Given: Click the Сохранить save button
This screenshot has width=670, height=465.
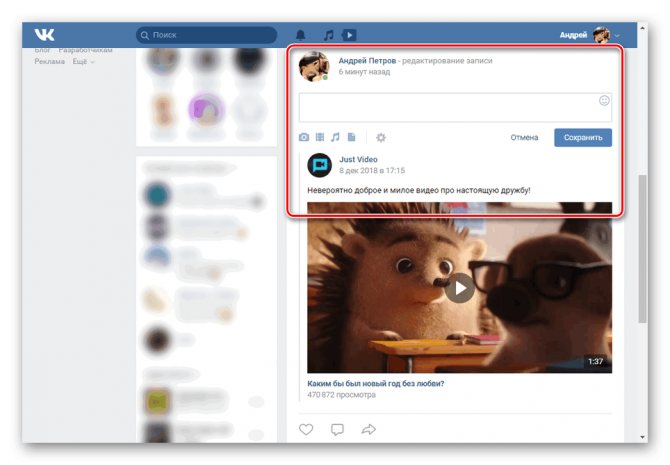Looking at the screenshot, I should [x=583, y=138].
